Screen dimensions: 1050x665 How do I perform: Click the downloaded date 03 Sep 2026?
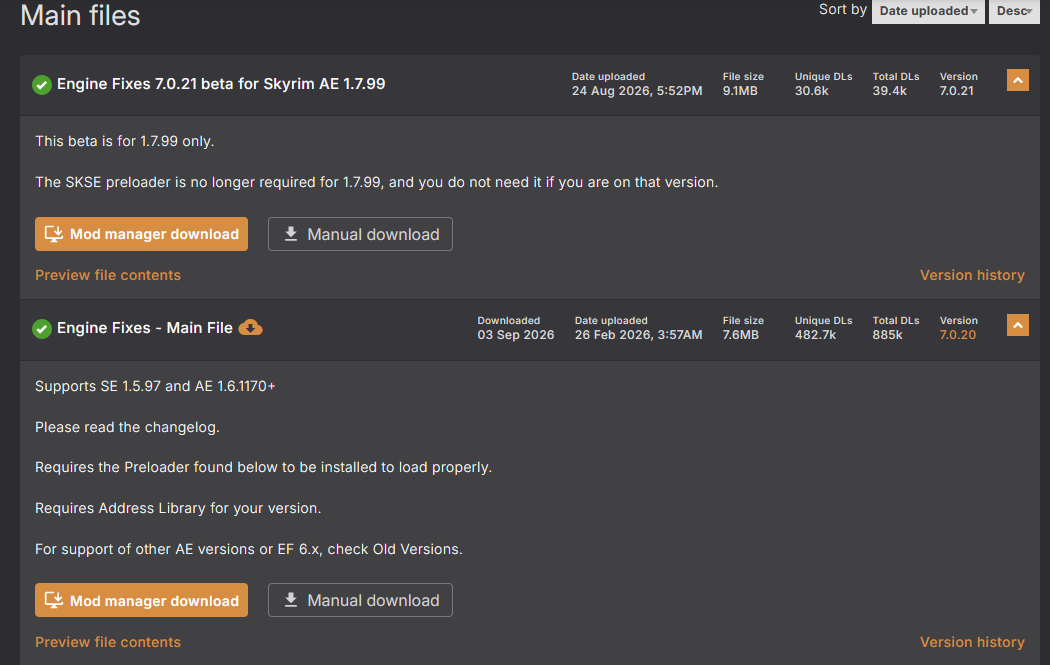pyautogui.click(x=516, y=335)
